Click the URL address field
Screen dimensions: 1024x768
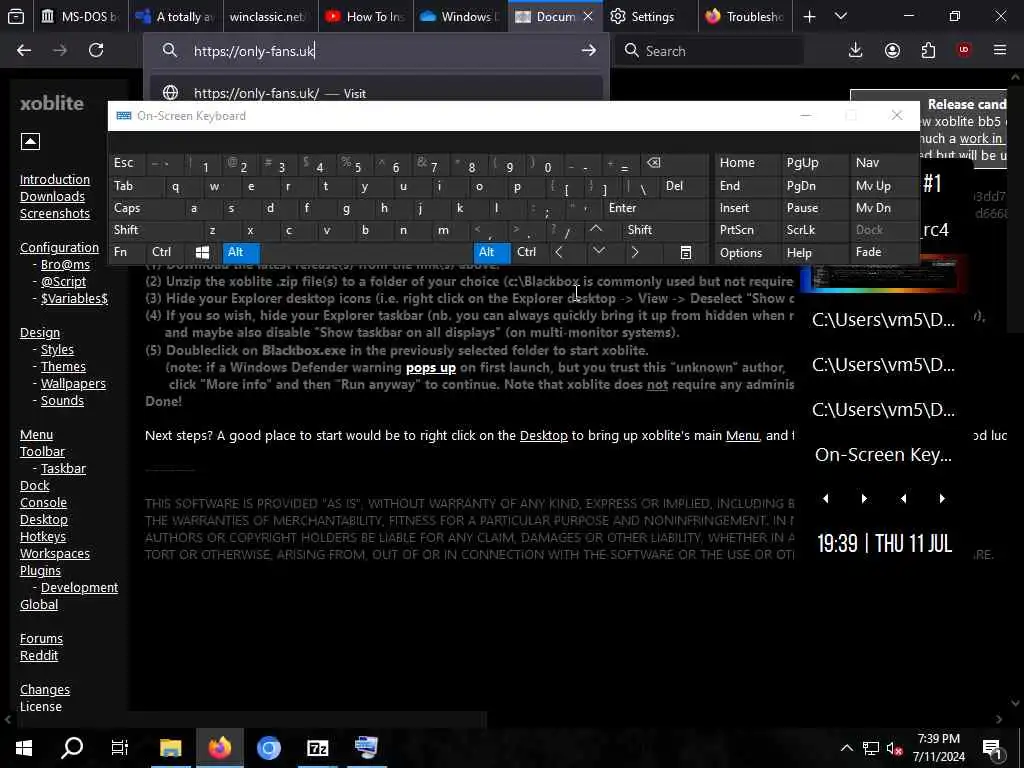click(376, 50)
